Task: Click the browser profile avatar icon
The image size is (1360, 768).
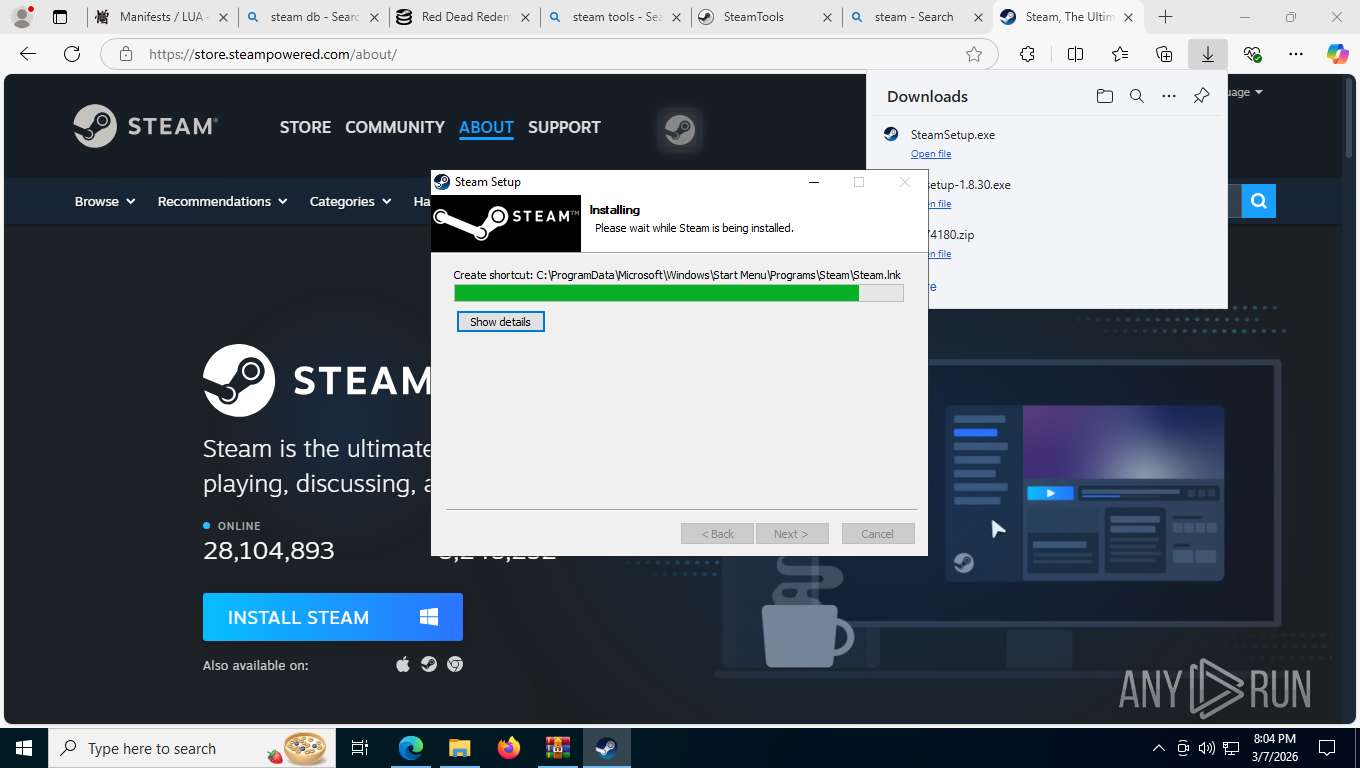Action: coord(21,17)
